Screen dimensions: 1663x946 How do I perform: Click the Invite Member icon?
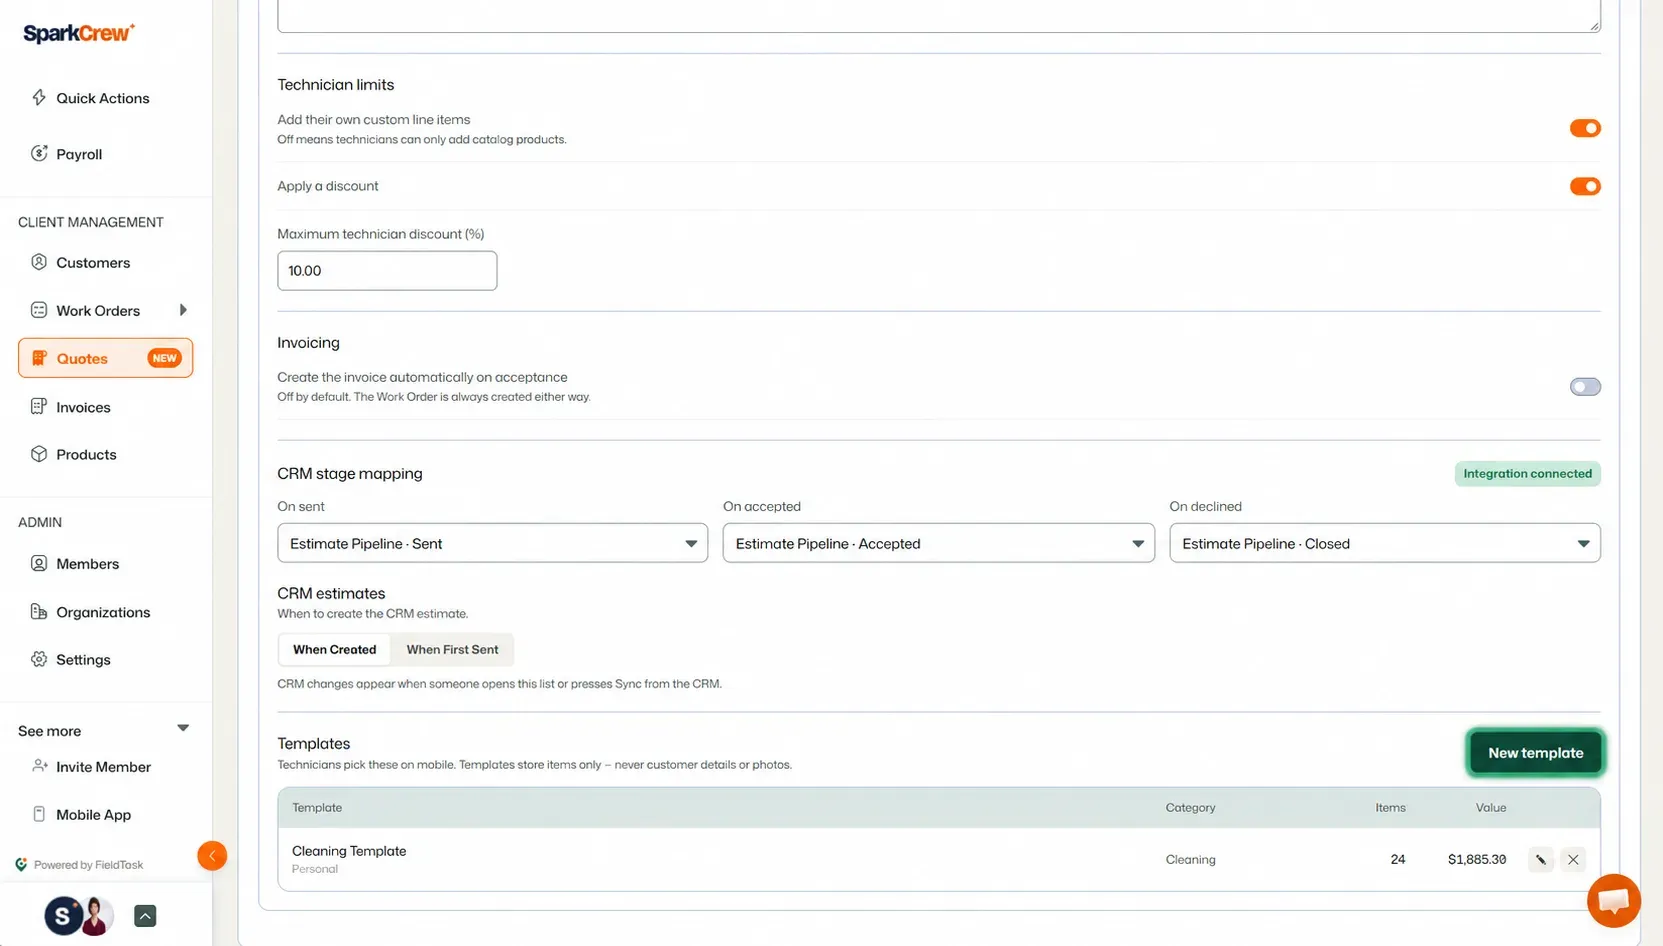39,766
